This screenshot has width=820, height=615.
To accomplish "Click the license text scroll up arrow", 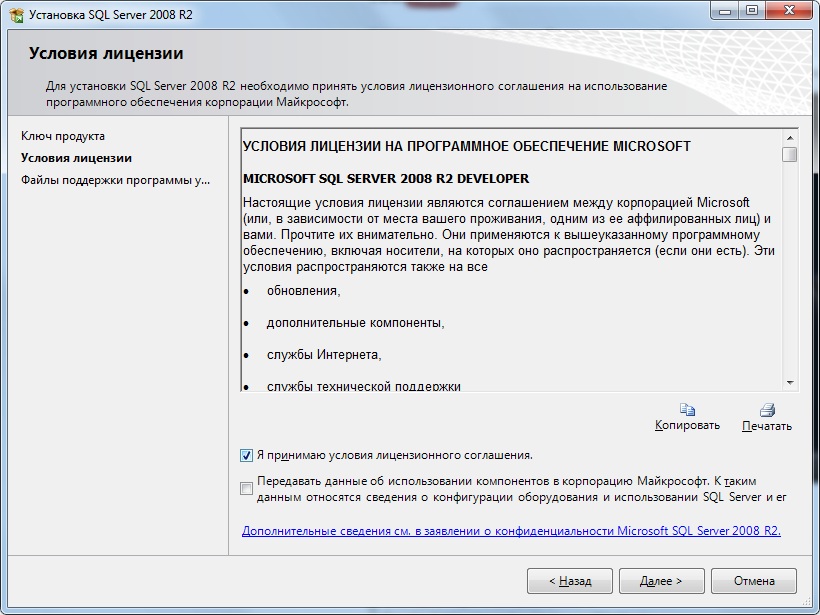I will coord(790,138).
